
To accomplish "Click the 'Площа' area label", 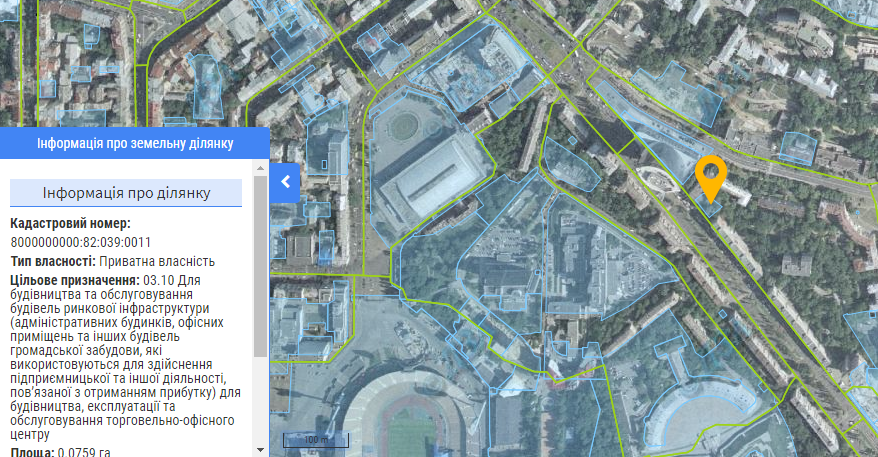I will (x=31, y=452).
